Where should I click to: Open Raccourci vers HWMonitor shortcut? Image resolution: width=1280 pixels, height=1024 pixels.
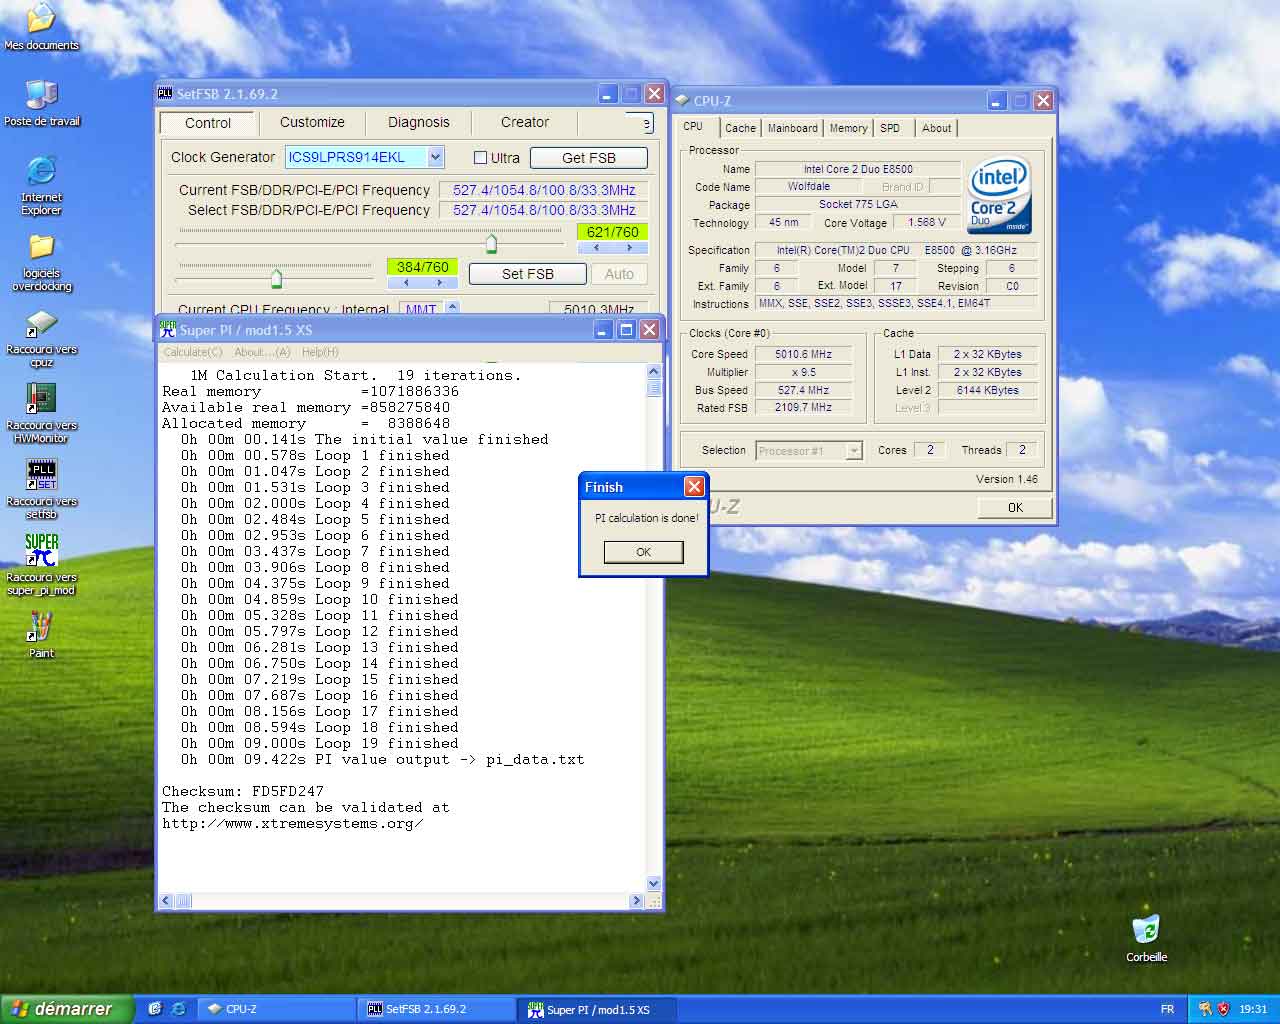point(41,414)
